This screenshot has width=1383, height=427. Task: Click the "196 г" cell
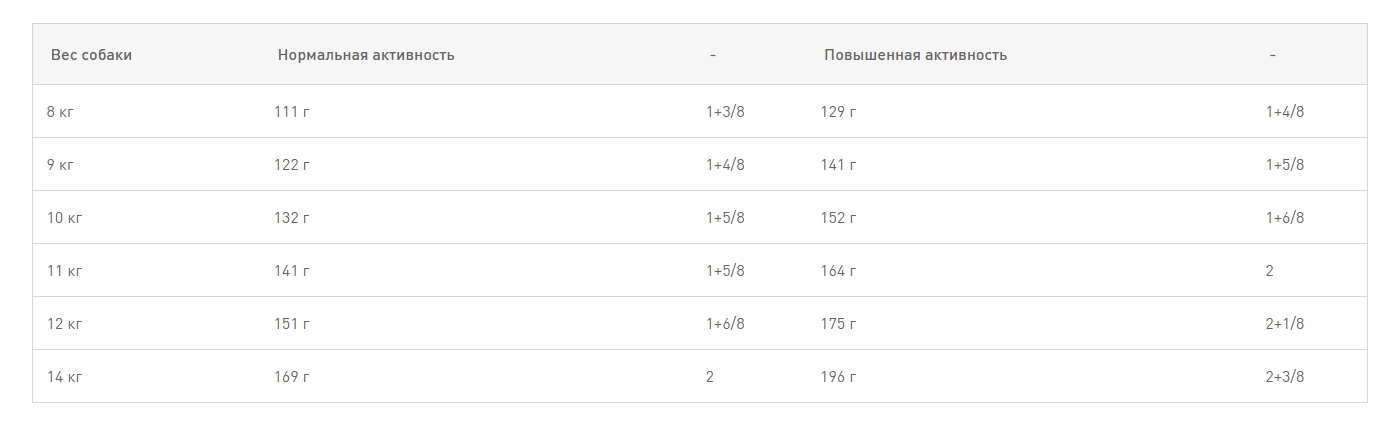[x=839, y=376]
